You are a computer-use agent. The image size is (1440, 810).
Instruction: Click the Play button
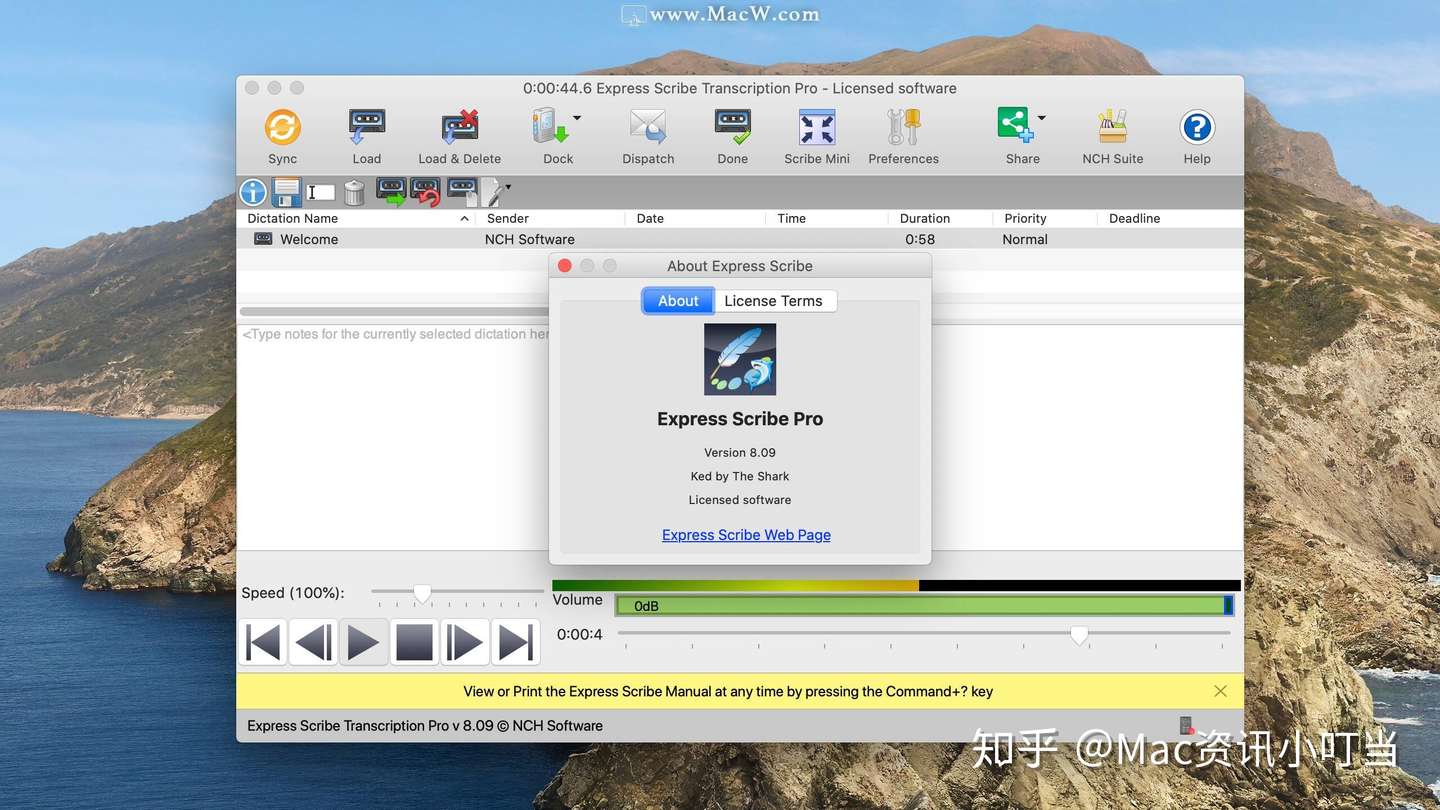click(363, 642)
